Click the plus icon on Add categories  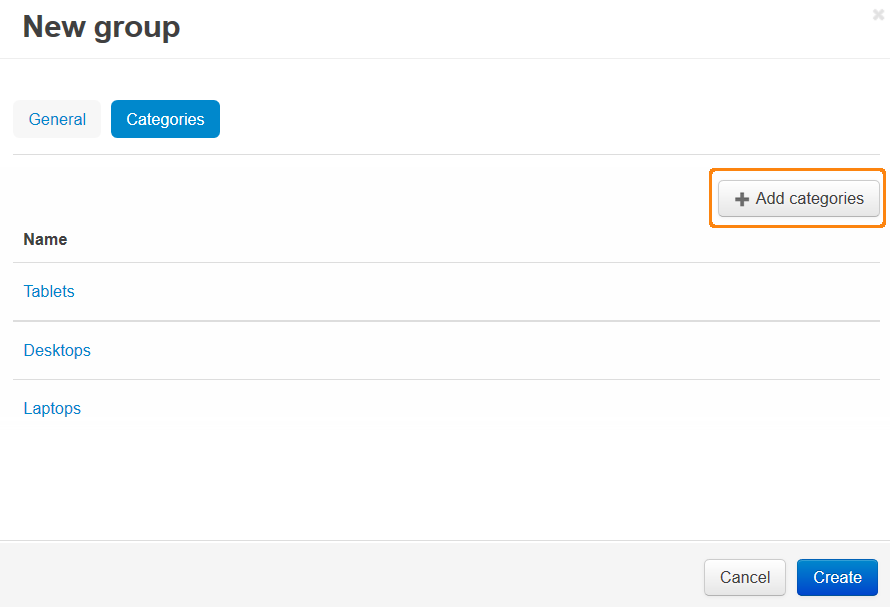[x=741, y=199]
